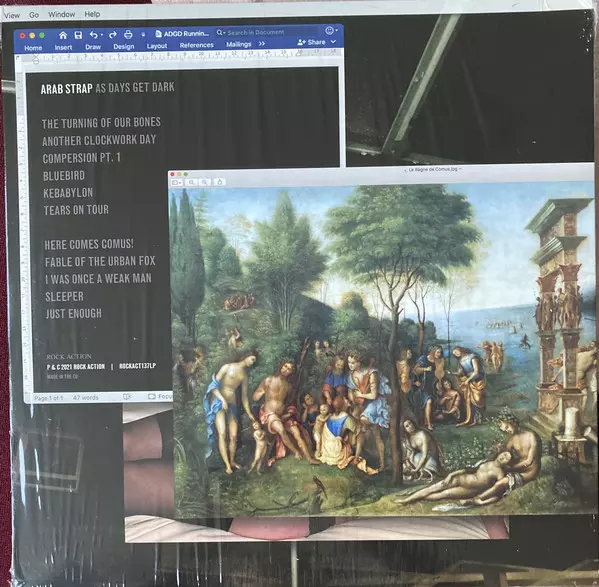
Task: Click the 47 words count in status bar
Action: (x=86, y=398)
